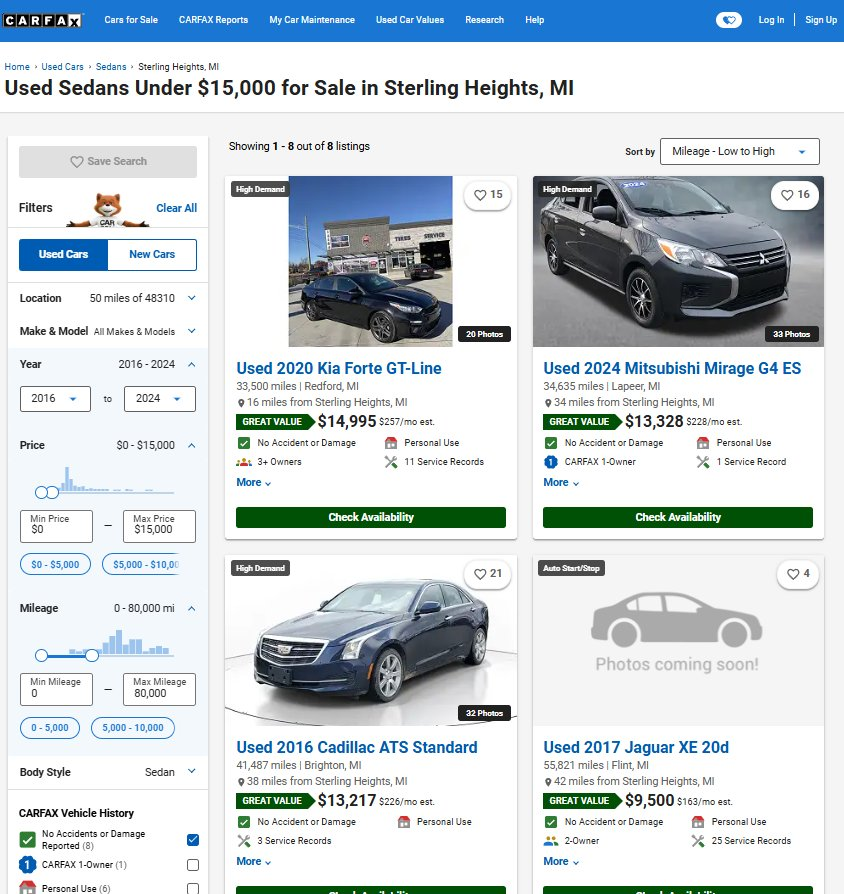The image size is (844, 894).
Task: Click Mitsubishi 1 Service Record wrench icon
Action: click(x=703, y=462)
